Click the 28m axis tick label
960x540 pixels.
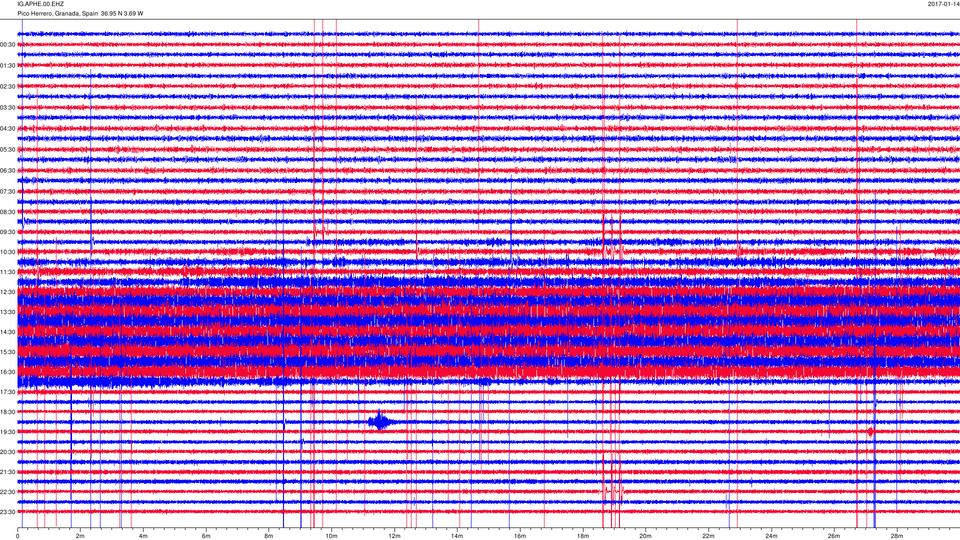pos(896,536)
